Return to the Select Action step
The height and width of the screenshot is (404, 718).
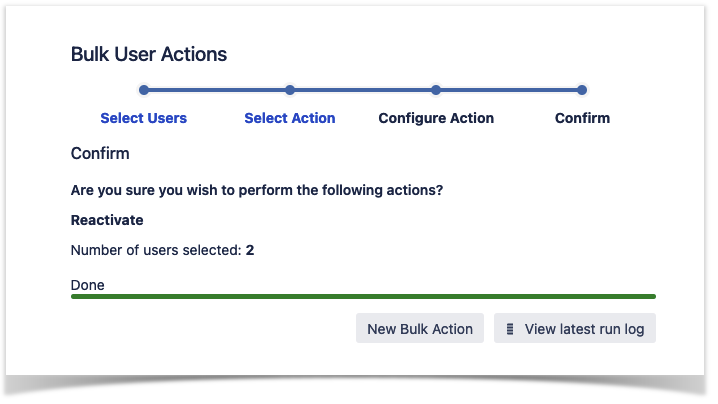click(290, 118)
